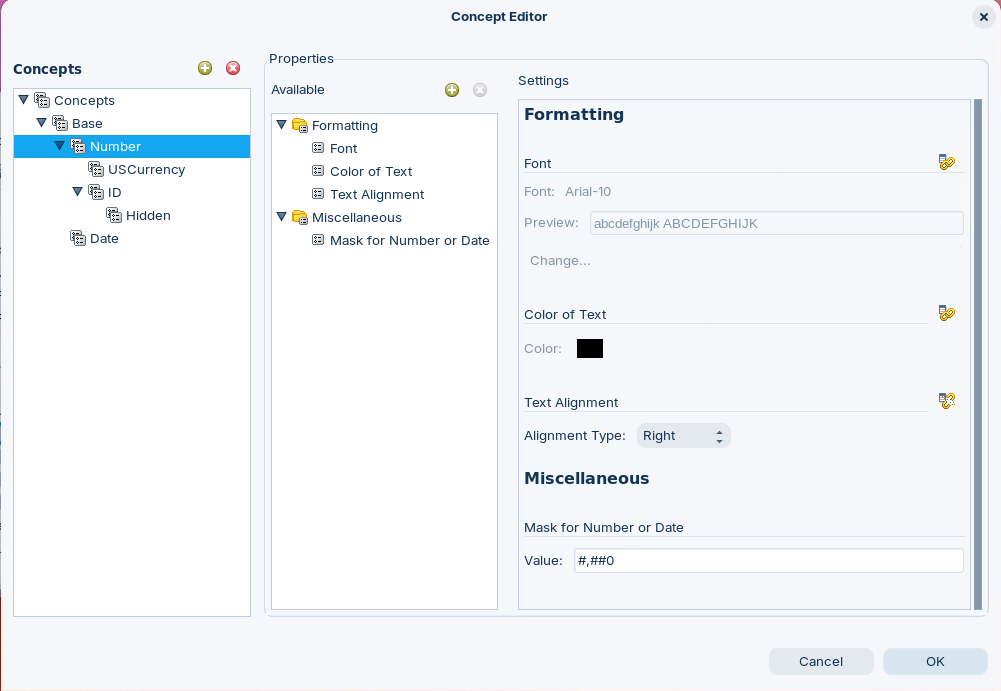Collapse the Base tree node
The height and width of the screenshot is (691, 1001).
[42, 123]
